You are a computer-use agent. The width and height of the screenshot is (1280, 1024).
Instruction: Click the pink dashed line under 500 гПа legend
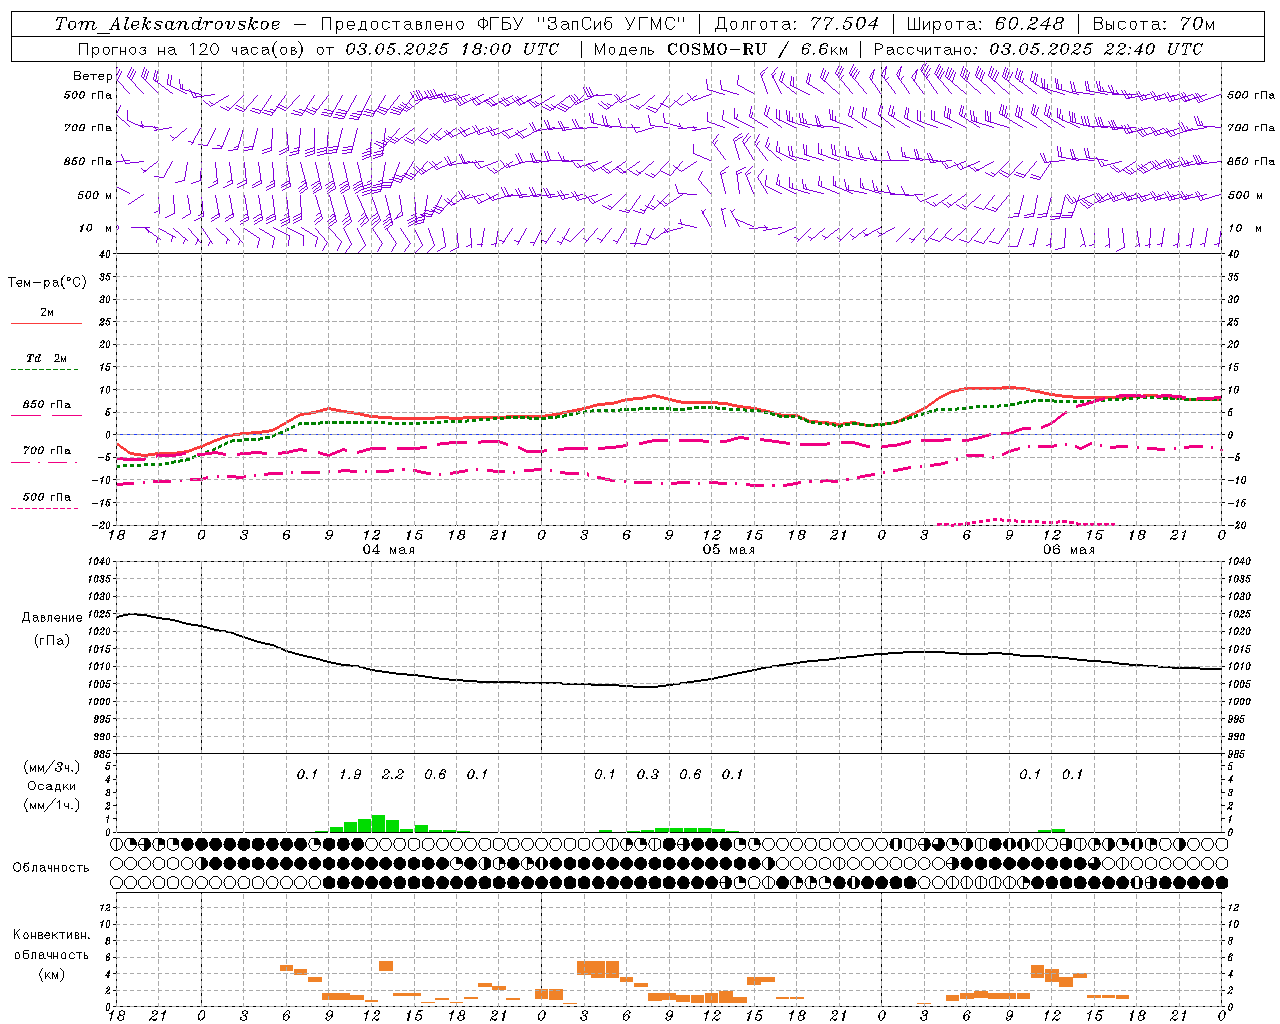coord(44,509)
